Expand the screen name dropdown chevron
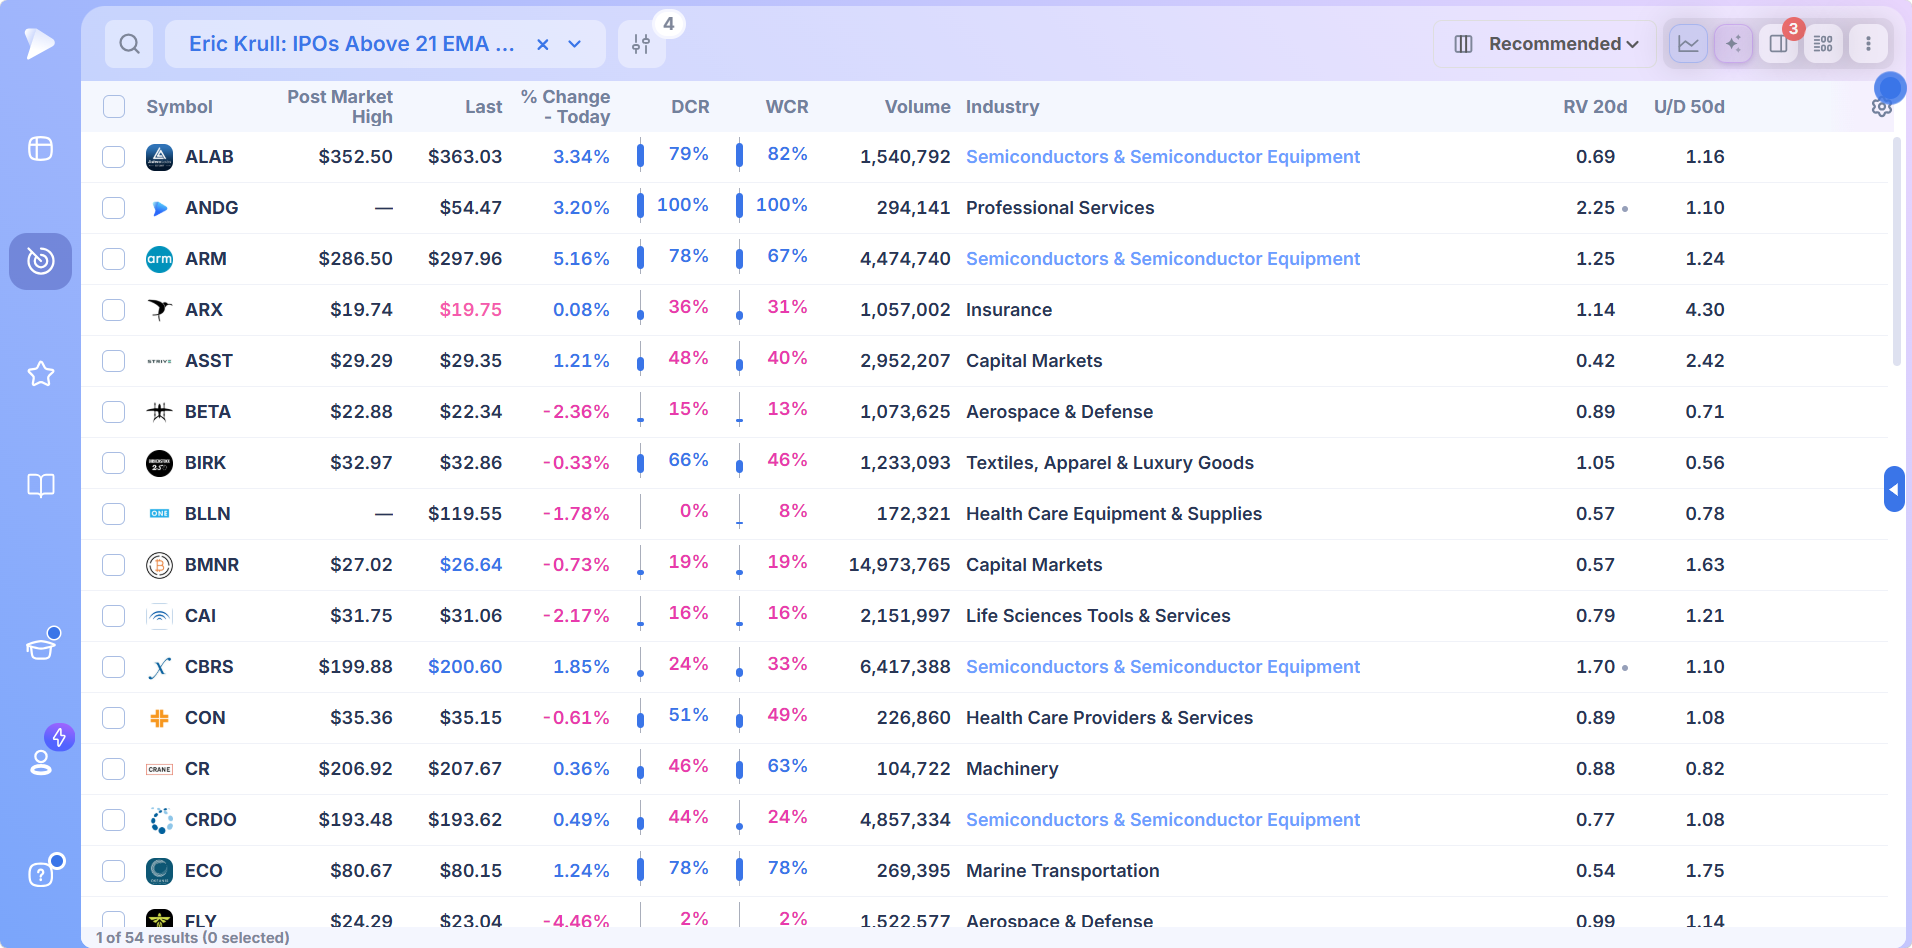Image resolution: width=1912 pixels, height=948 pixels. click(575, 44)
